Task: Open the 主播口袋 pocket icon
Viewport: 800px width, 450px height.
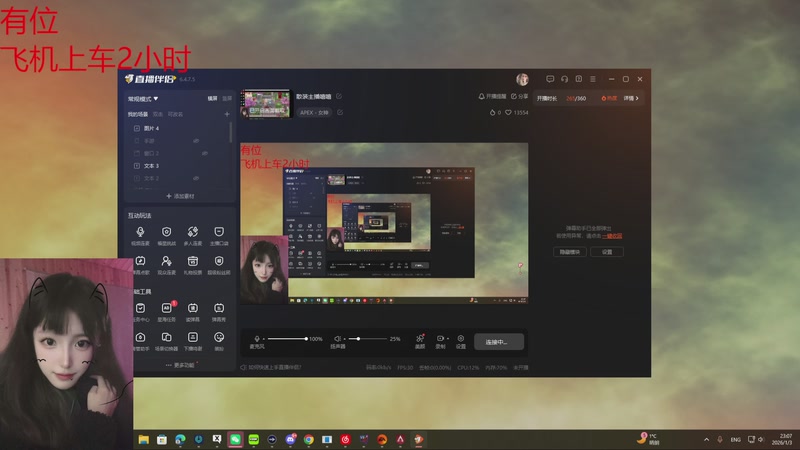Action: (219, 232)
